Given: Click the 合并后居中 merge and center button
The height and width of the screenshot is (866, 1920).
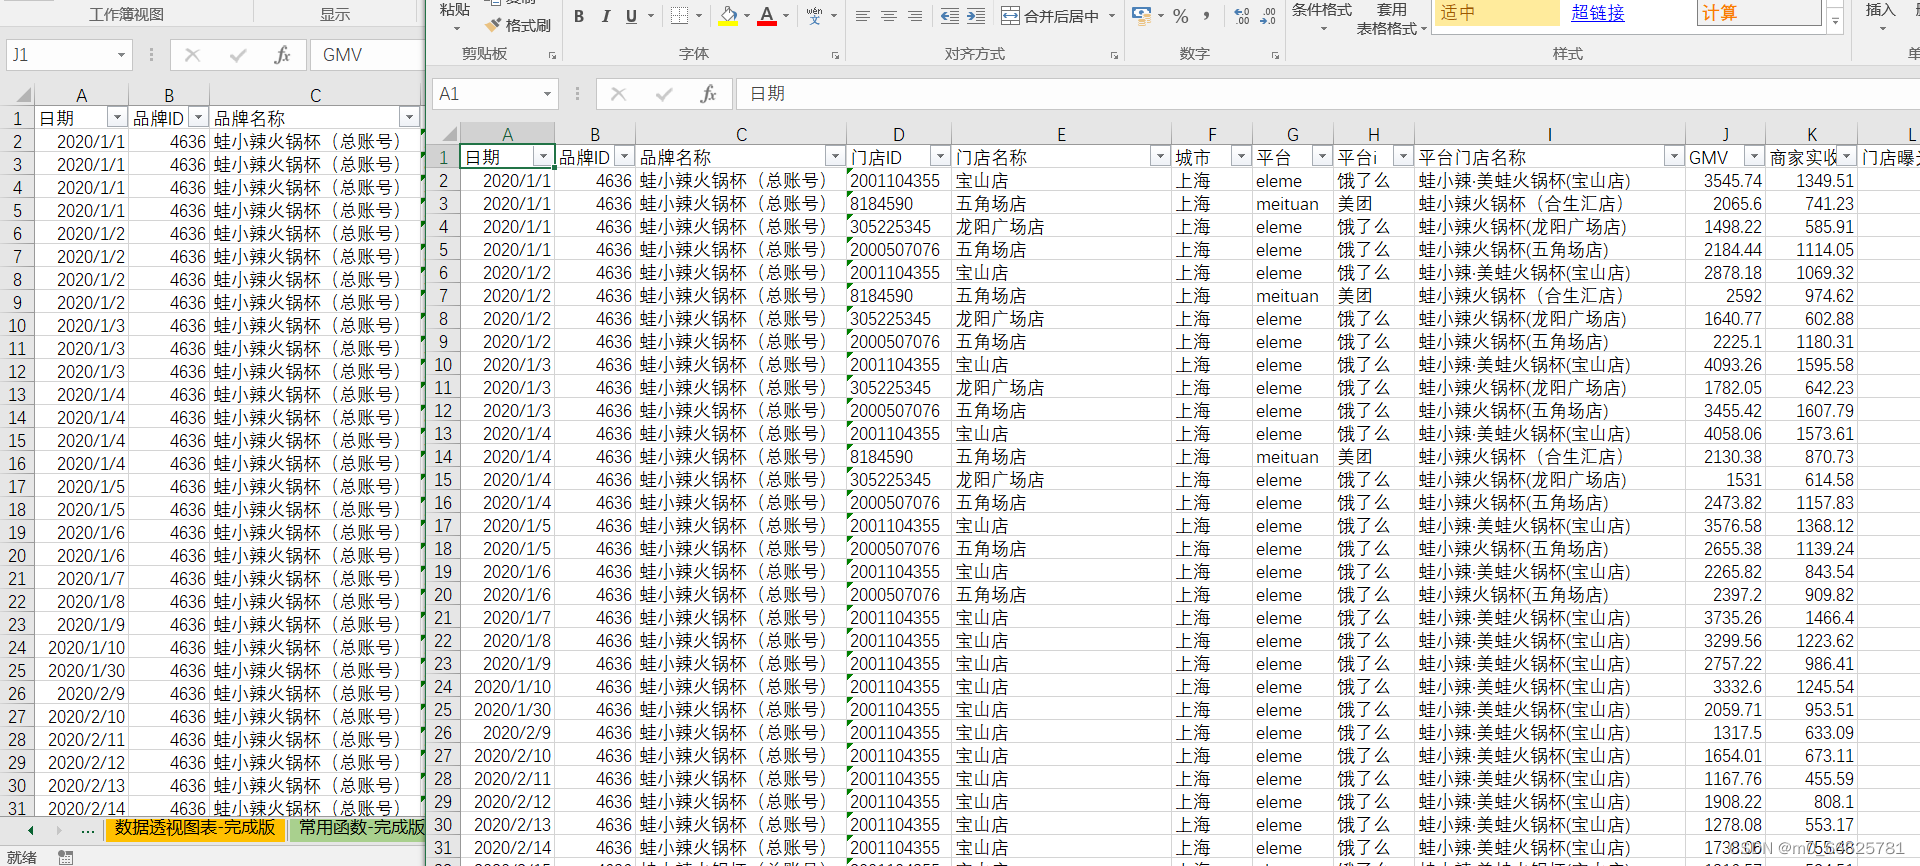Looking at the screenshot, I should (1050, 16).
